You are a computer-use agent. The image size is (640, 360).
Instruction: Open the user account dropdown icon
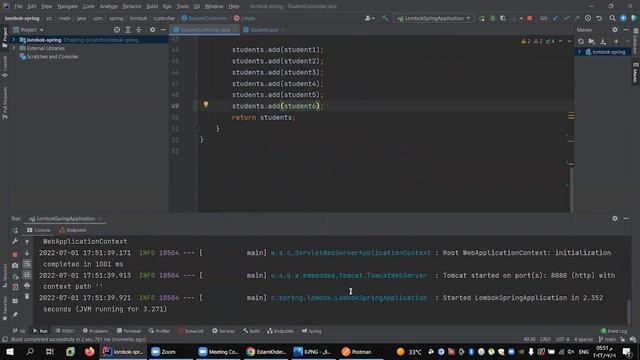[370, 18]
